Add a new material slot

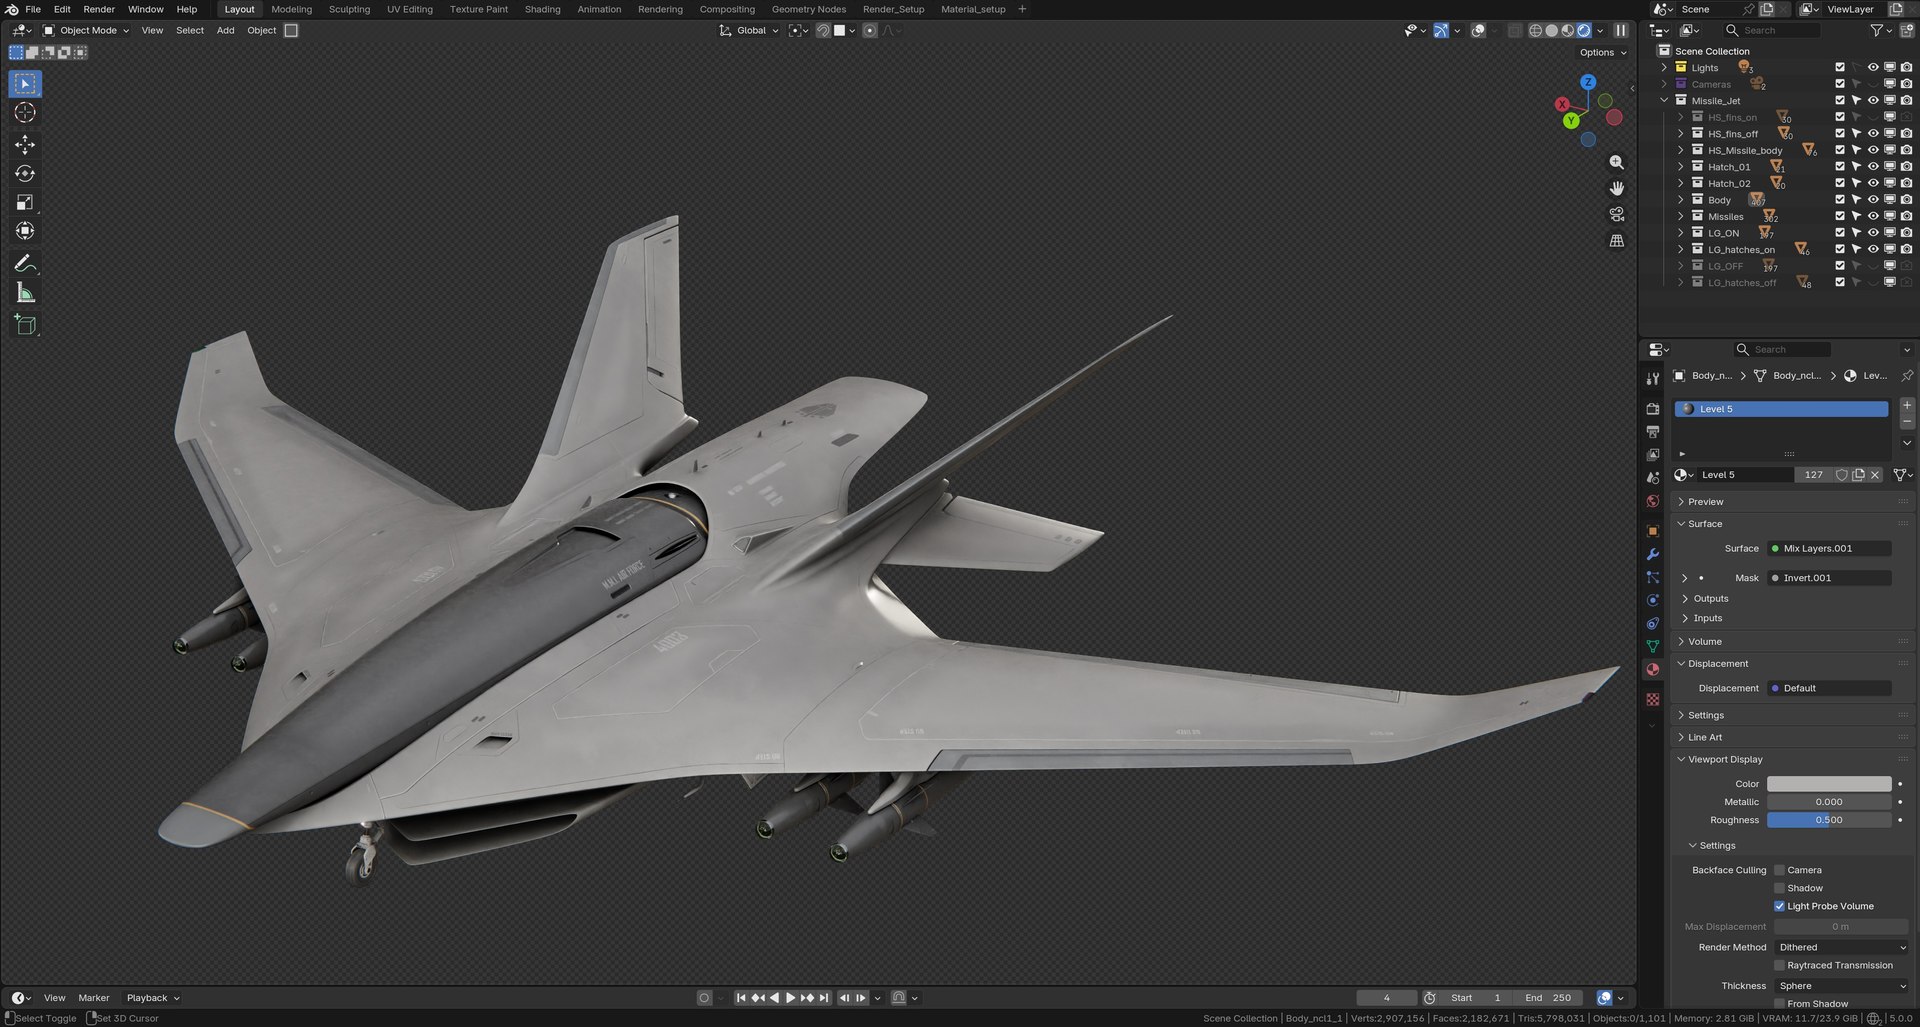1907,405
